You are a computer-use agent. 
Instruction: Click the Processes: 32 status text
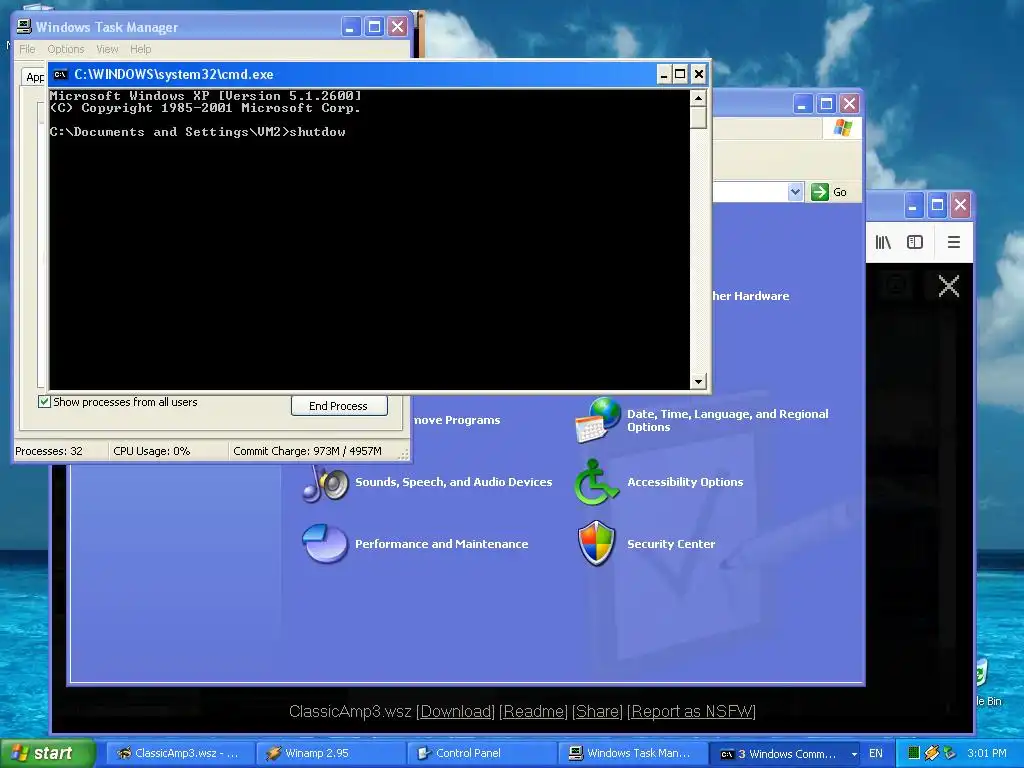coord(49,451)
